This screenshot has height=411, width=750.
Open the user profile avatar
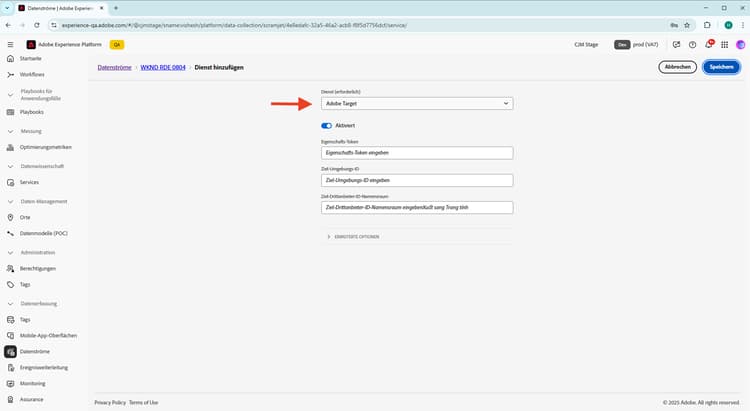(x=740, y=44)
